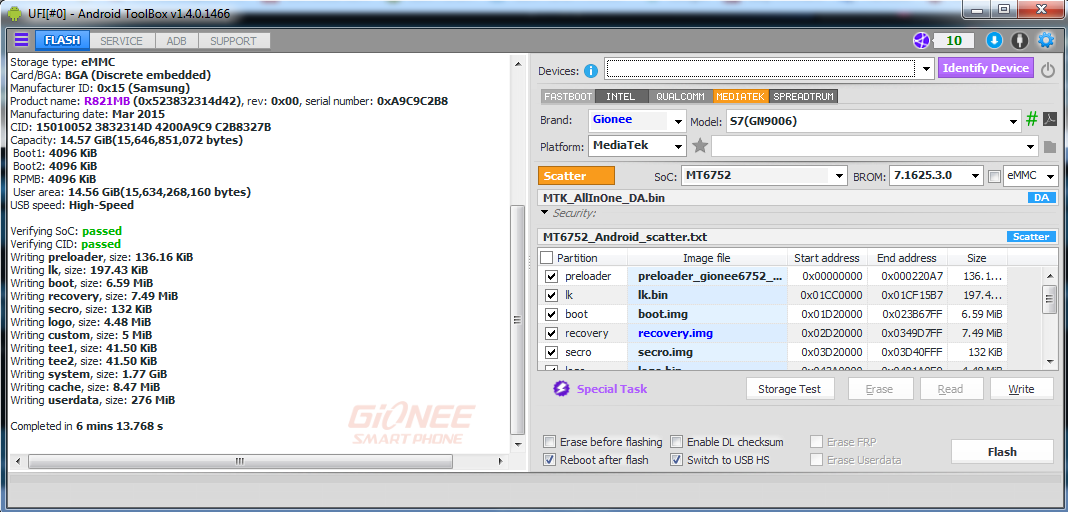Toggle the checkbox beside eMMC dropdown
This screenshot has height=512, width=1068.
click(994, 176)
